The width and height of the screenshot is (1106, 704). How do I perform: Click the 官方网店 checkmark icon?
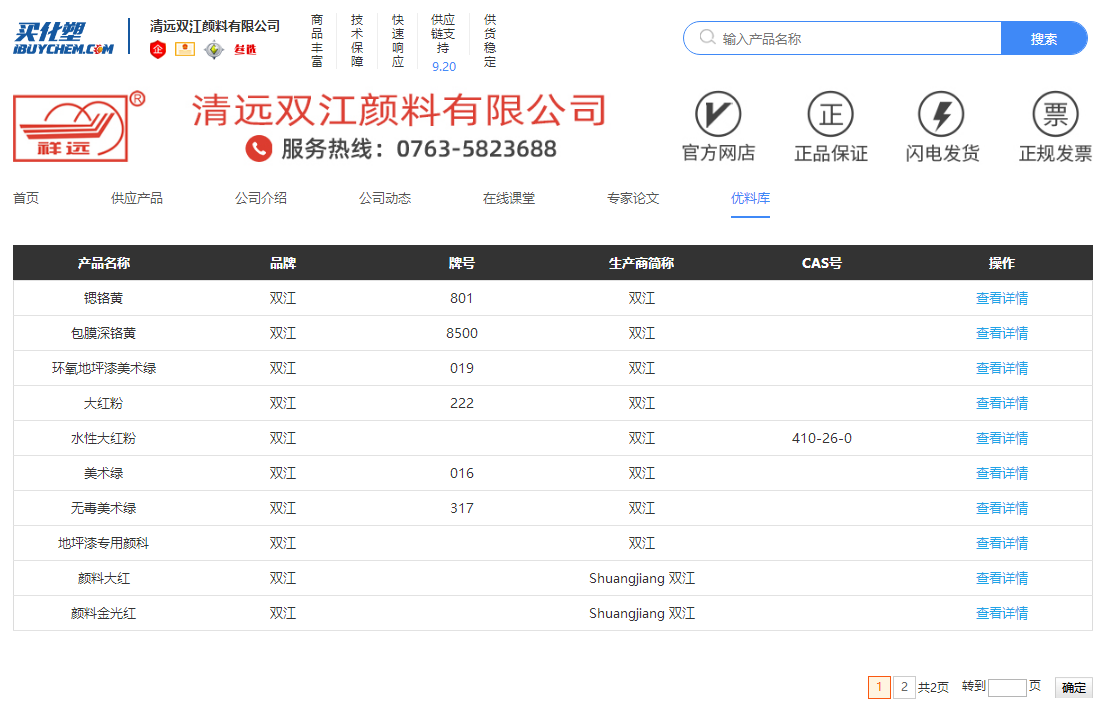pyautogui.click(x=718, y=114)
